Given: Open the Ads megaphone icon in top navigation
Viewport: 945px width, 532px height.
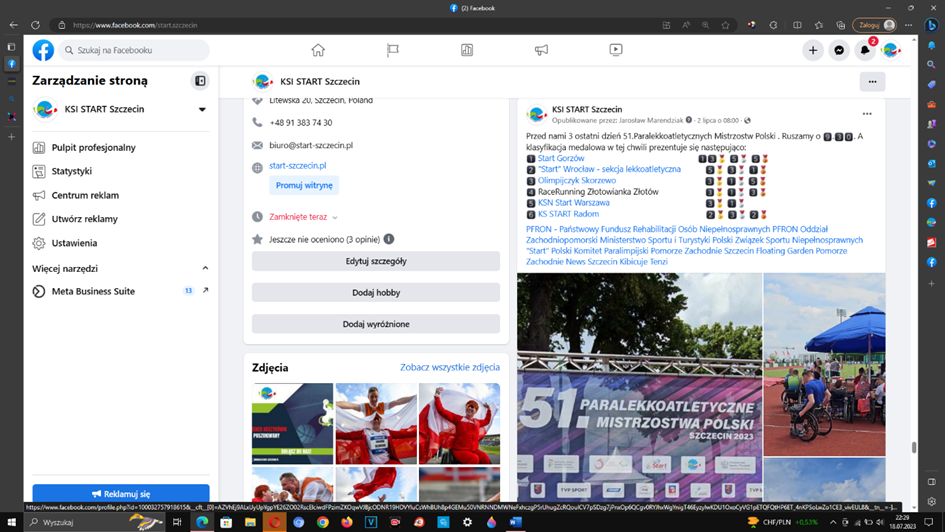Looking at the screenshot, I should [541, 50].
